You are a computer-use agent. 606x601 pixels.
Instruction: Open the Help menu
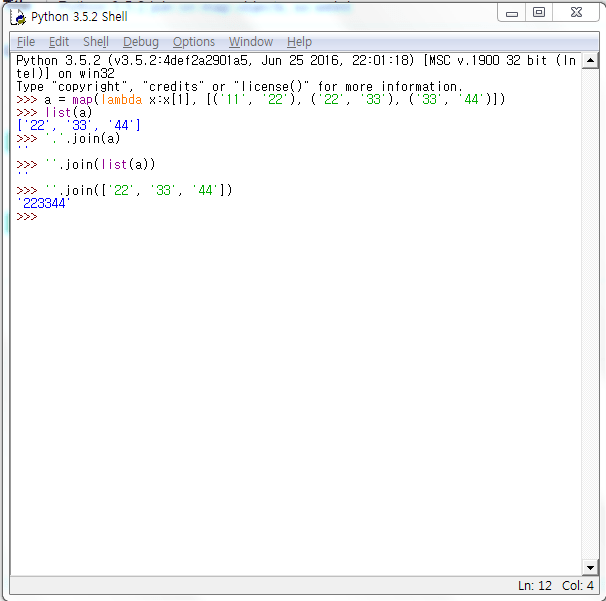tap(299, 42)
